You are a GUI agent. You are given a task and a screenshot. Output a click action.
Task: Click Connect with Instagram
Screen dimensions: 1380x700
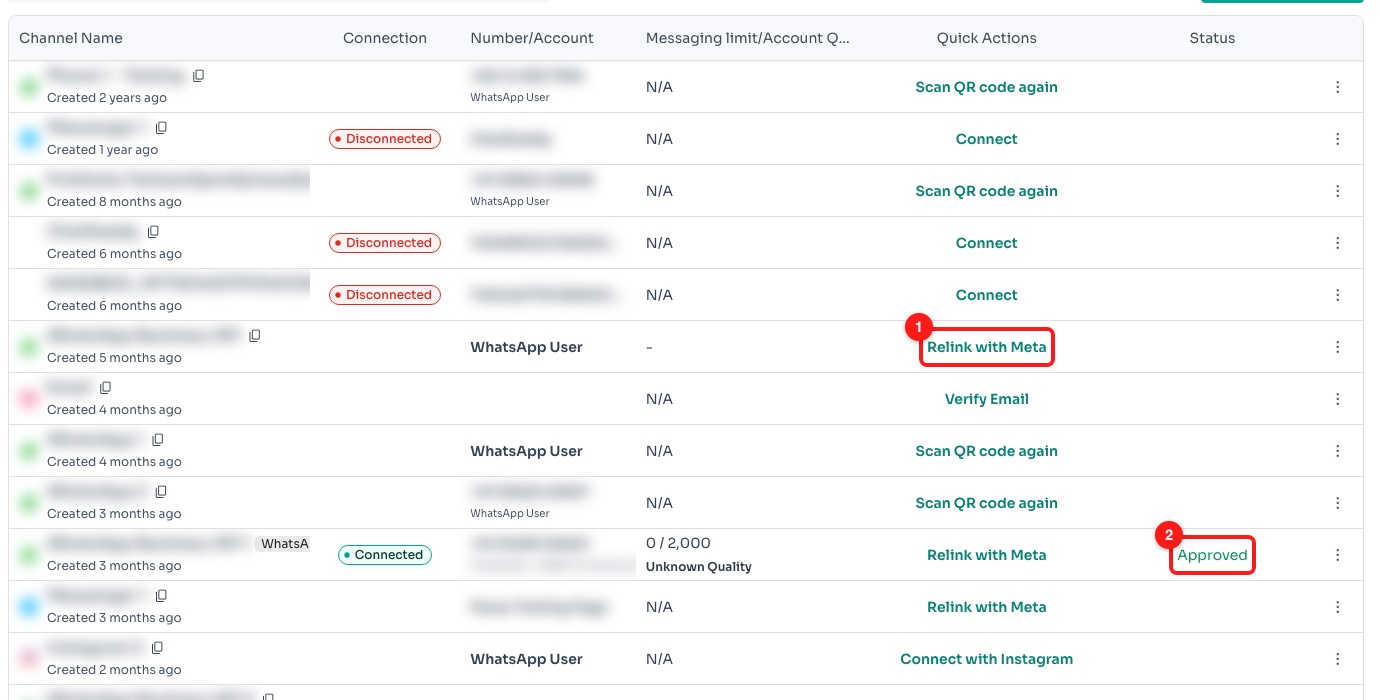(x=986, y=659)
